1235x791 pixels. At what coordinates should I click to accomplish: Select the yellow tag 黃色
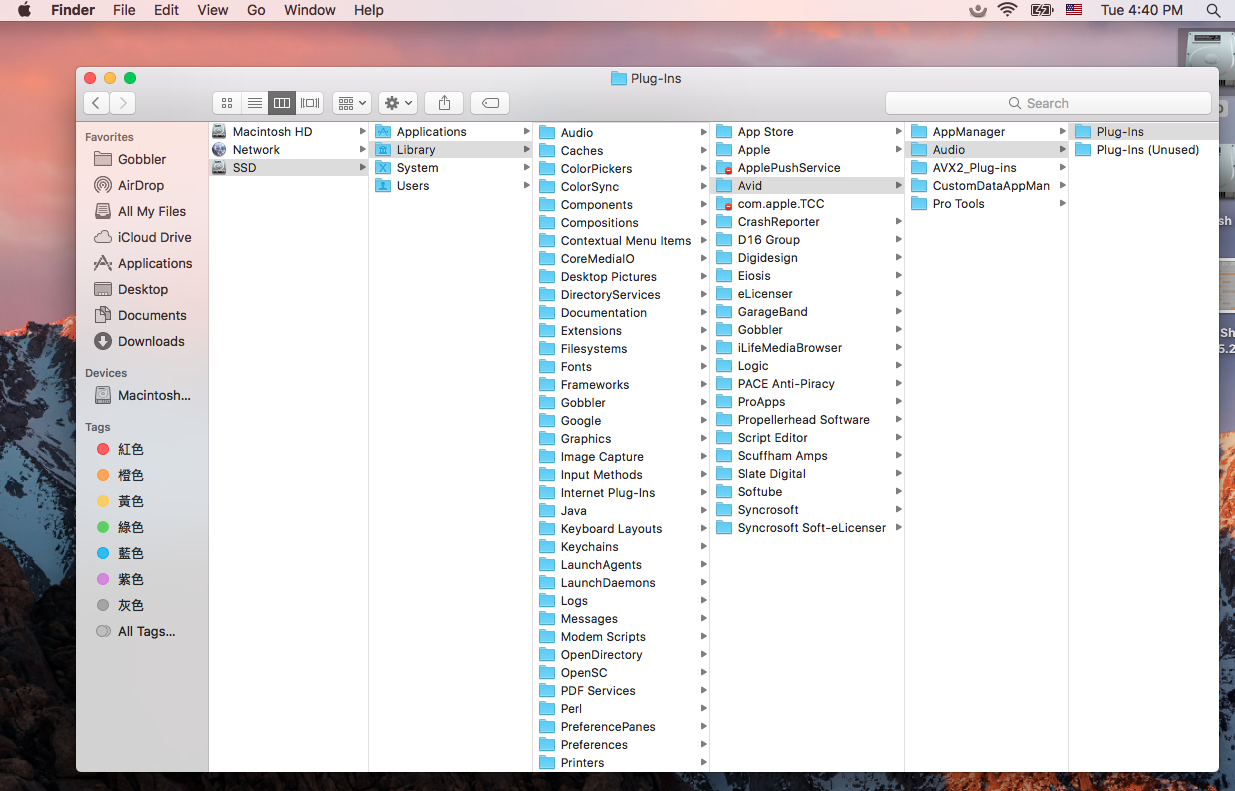click(x=131, y=501)
